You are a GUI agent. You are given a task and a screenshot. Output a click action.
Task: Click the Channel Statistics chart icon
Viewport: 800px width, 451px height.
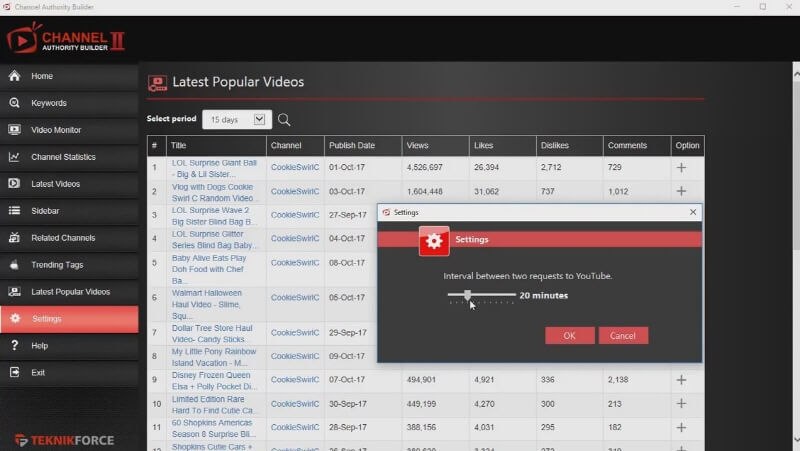click(14, 157)
